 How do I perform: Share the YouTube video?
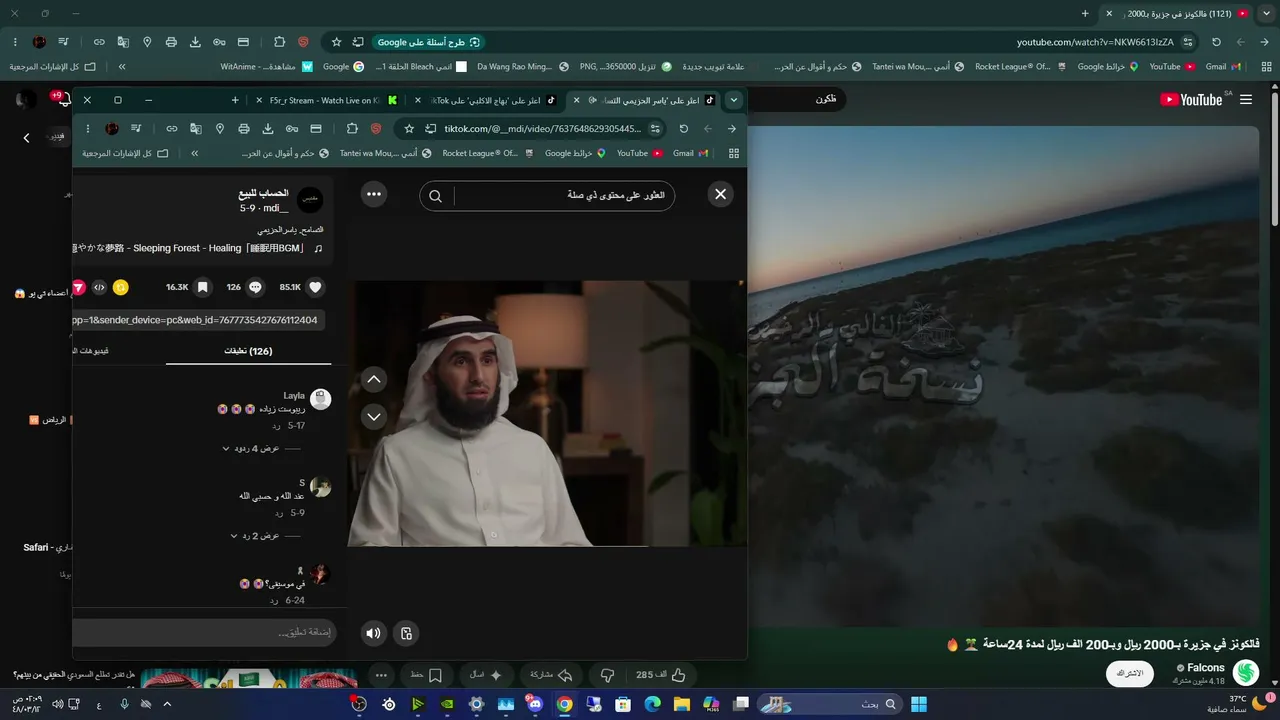pyautogui.click(x=551, y=675)
